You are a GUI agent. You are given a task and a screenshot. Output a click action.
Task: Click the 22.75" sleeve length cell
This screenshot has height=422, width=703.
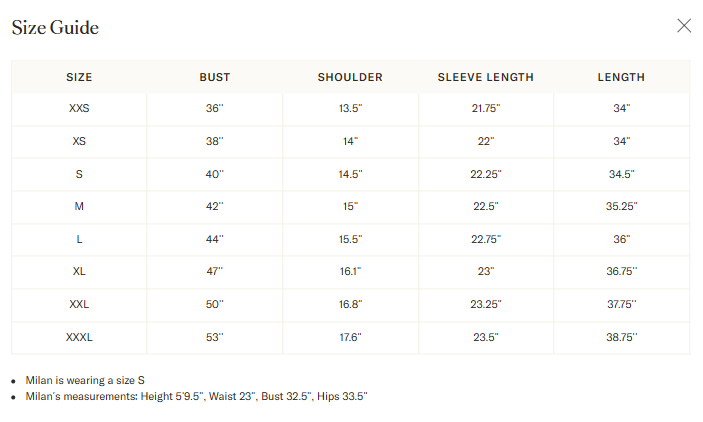coord(486,239)
